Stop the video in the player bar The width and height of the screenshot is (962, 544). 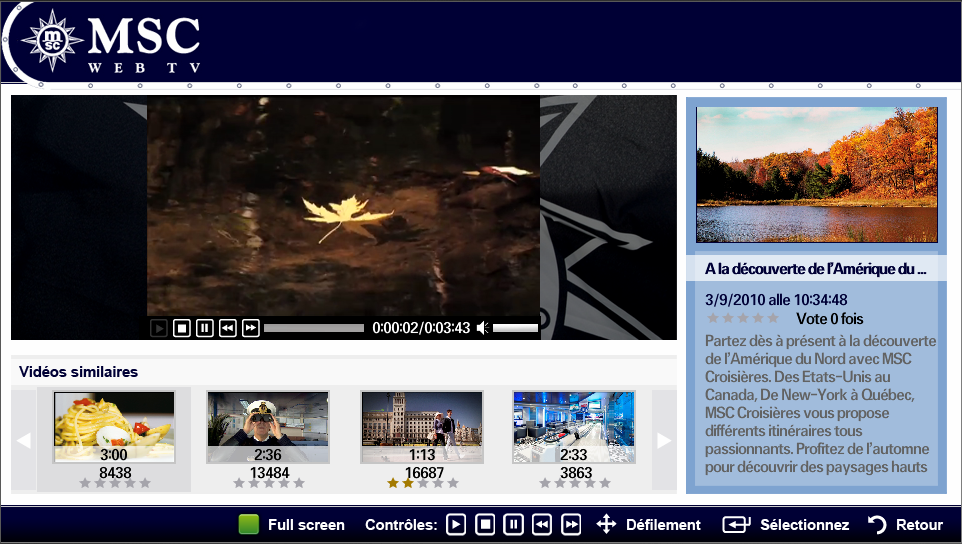click(182, 328)
